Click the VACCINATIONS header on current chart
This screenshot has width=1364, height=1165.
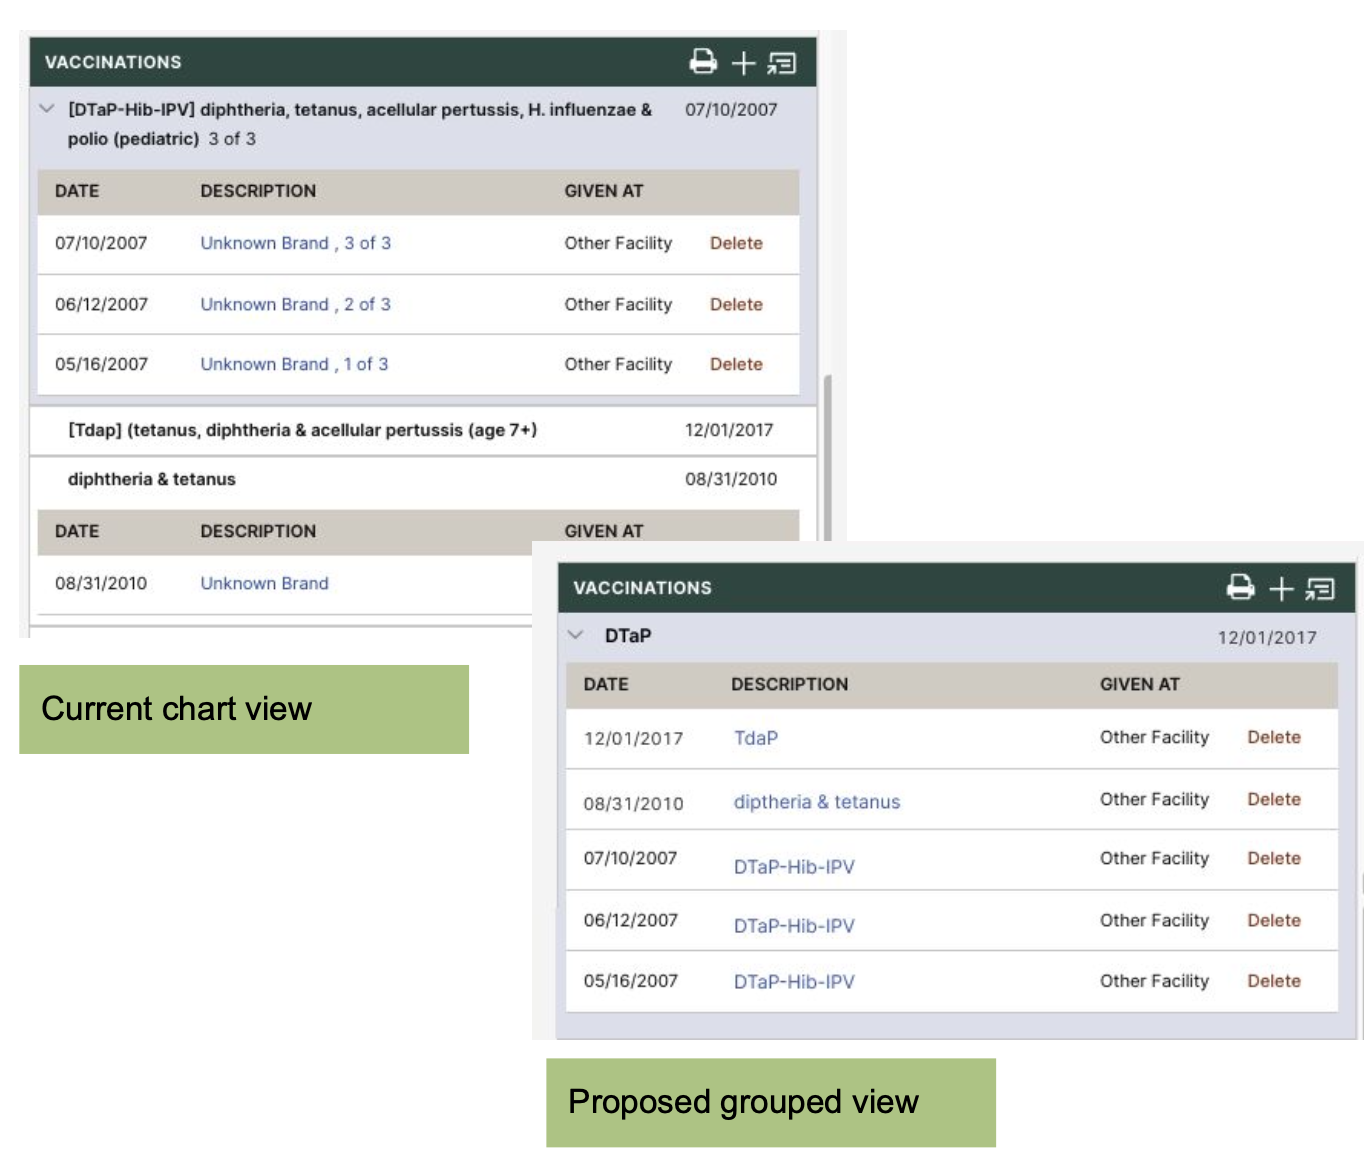113,62
